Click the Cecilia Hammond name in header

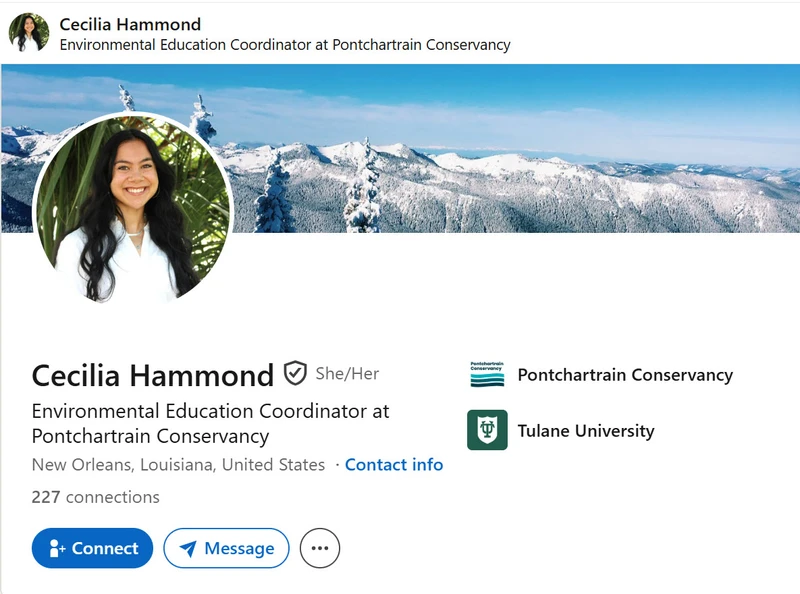tap(130, 24)
